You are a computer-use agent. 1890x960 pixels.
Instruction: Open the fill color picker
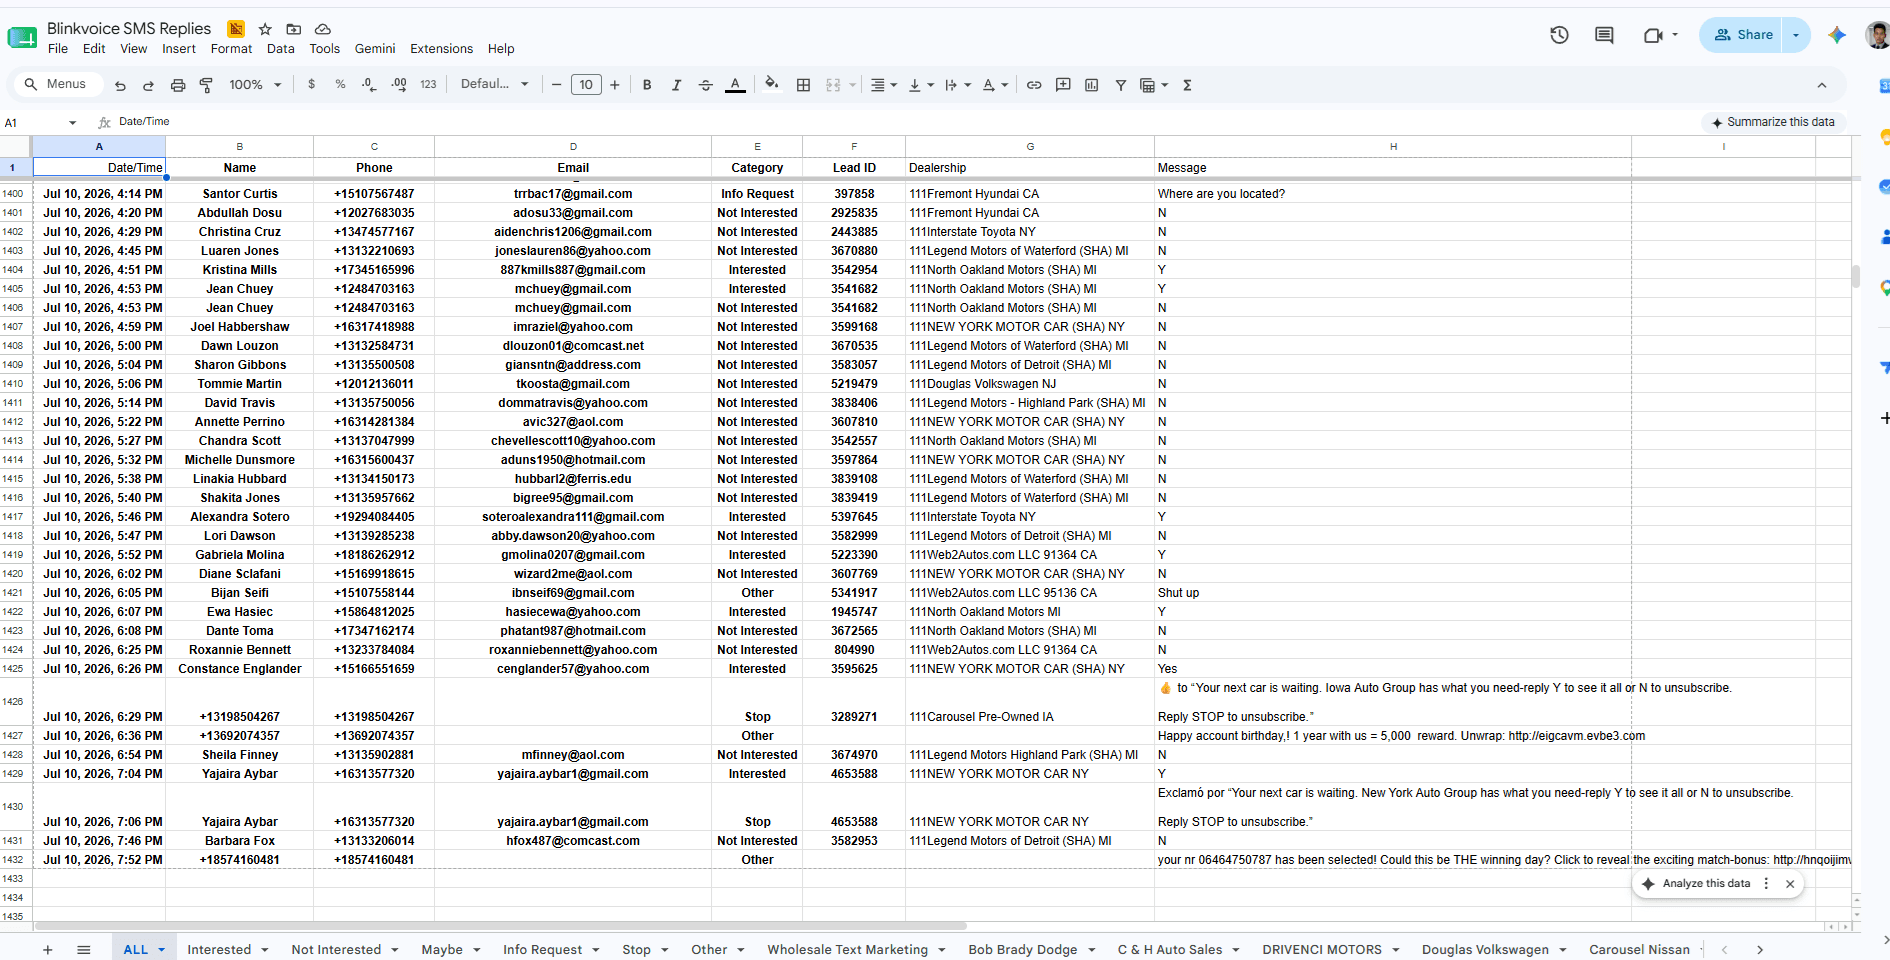click(771, 85)
